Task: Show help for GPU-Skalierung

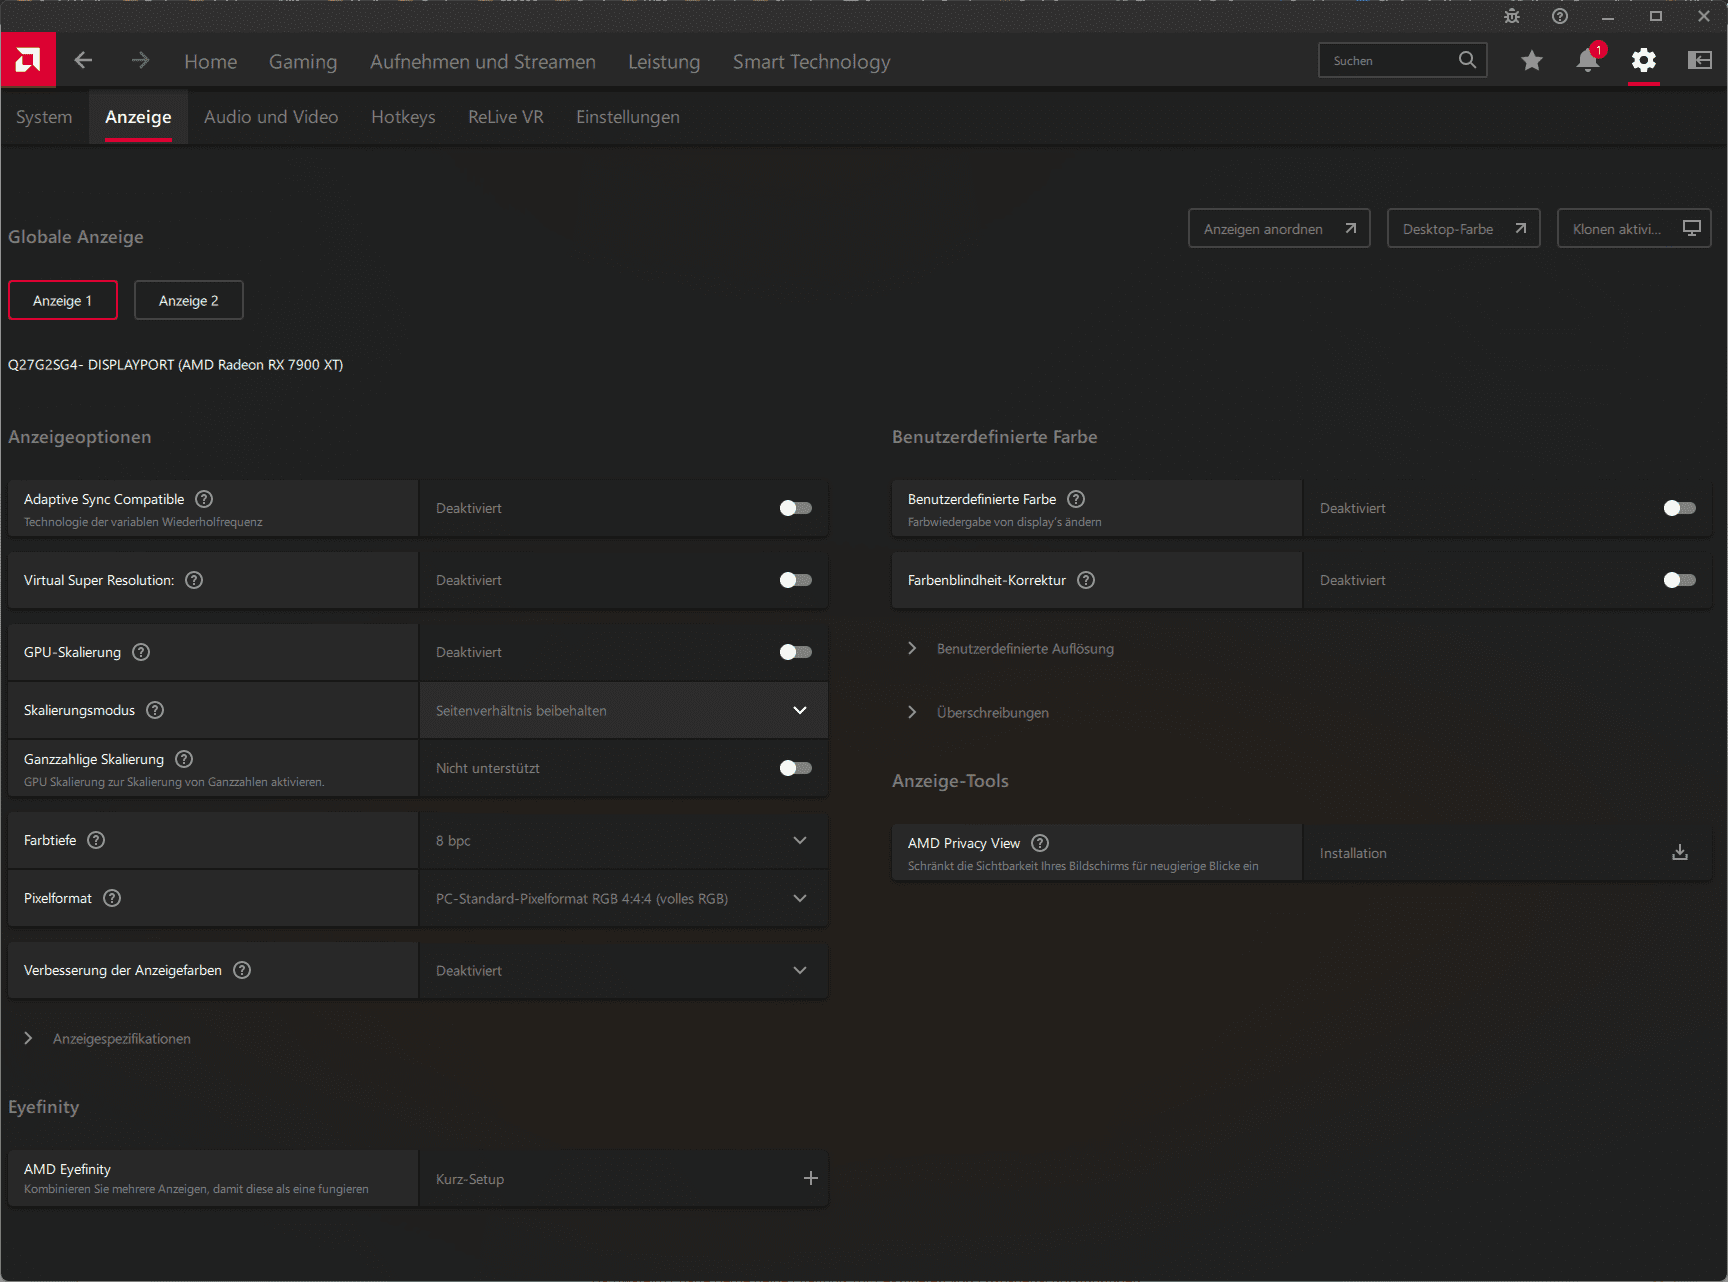Action: click(141, 652)
